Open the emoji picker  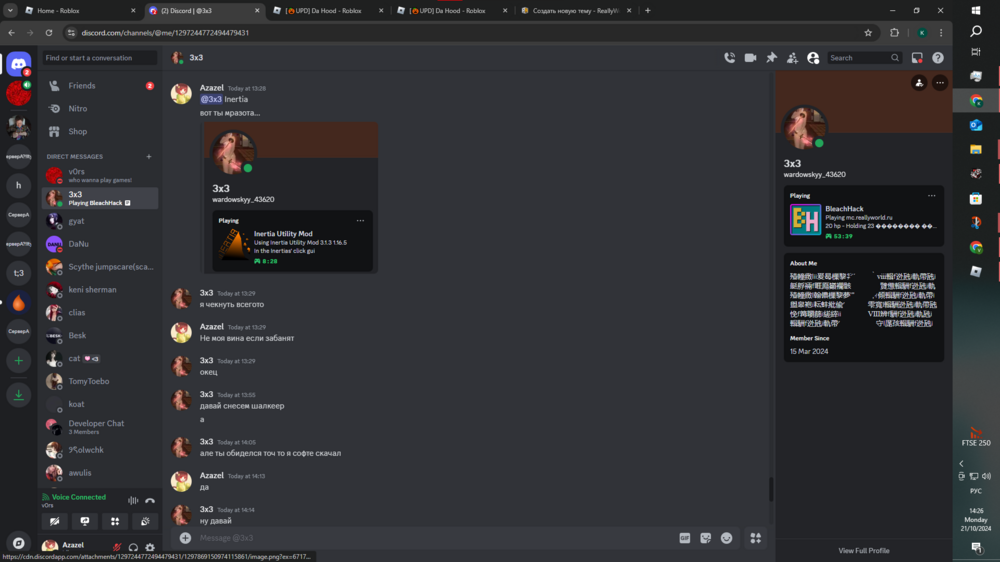coord(726,538)
